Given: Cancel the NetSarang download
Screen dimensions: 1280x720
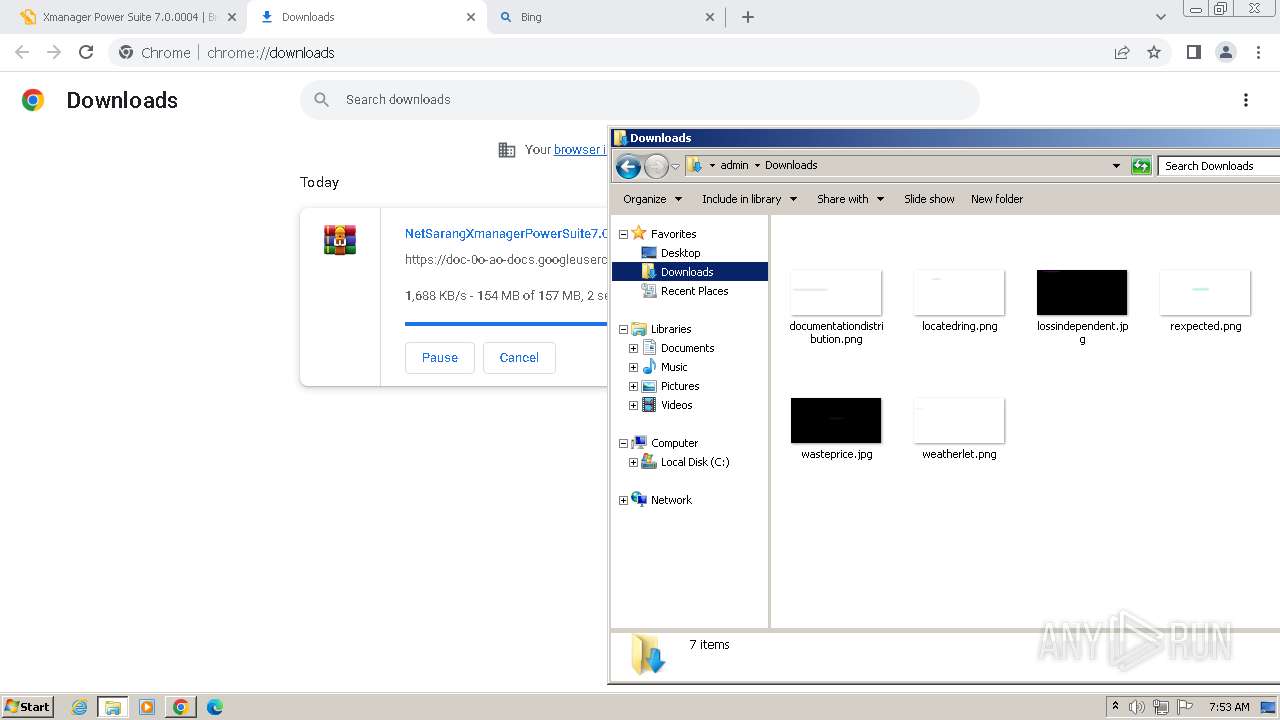Looking at the screenshot, I should 519,357.
